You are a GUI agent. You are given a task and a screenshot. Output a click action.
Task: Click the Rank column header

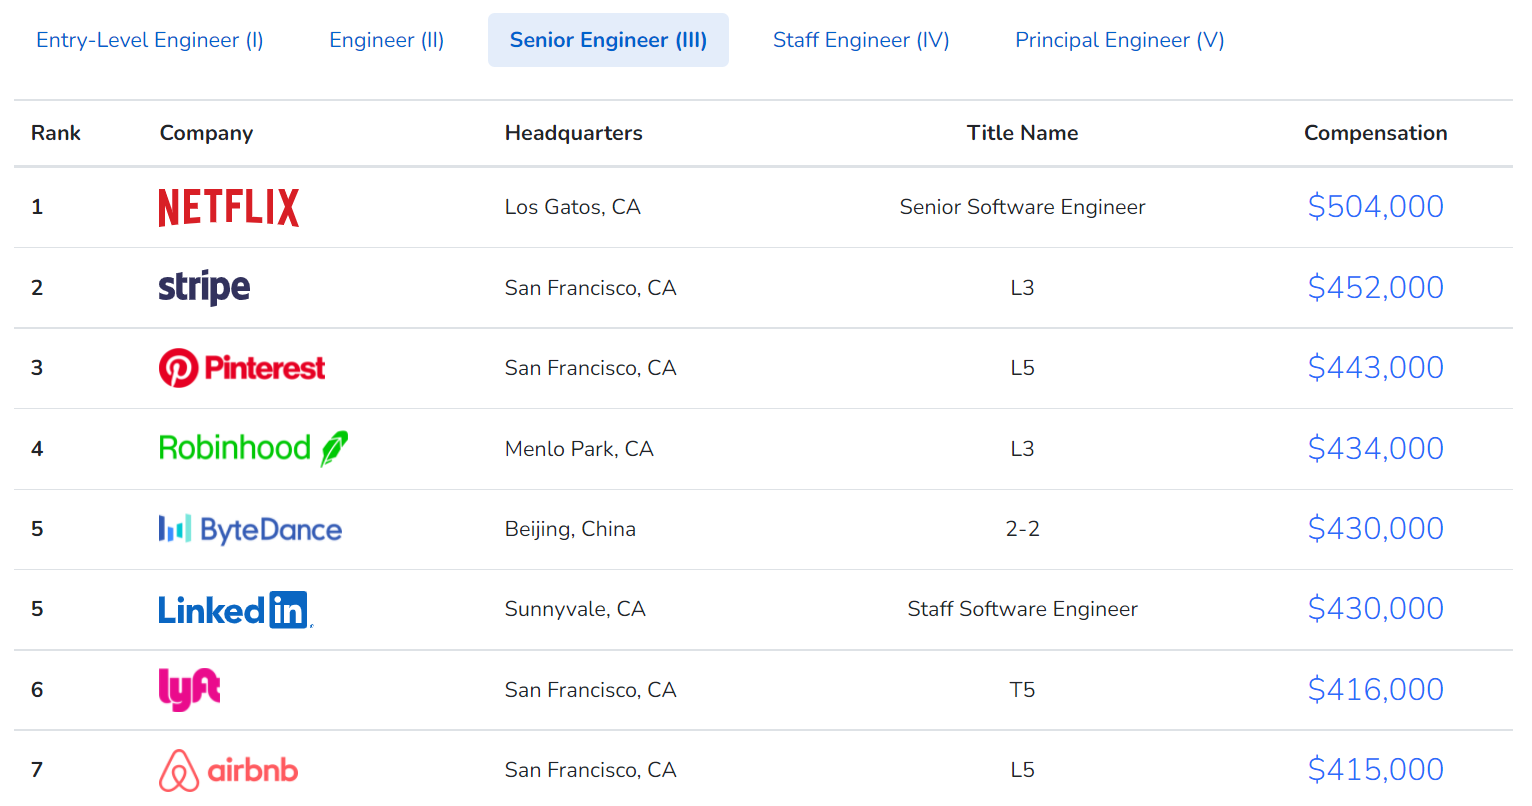(x=56, y=133)
